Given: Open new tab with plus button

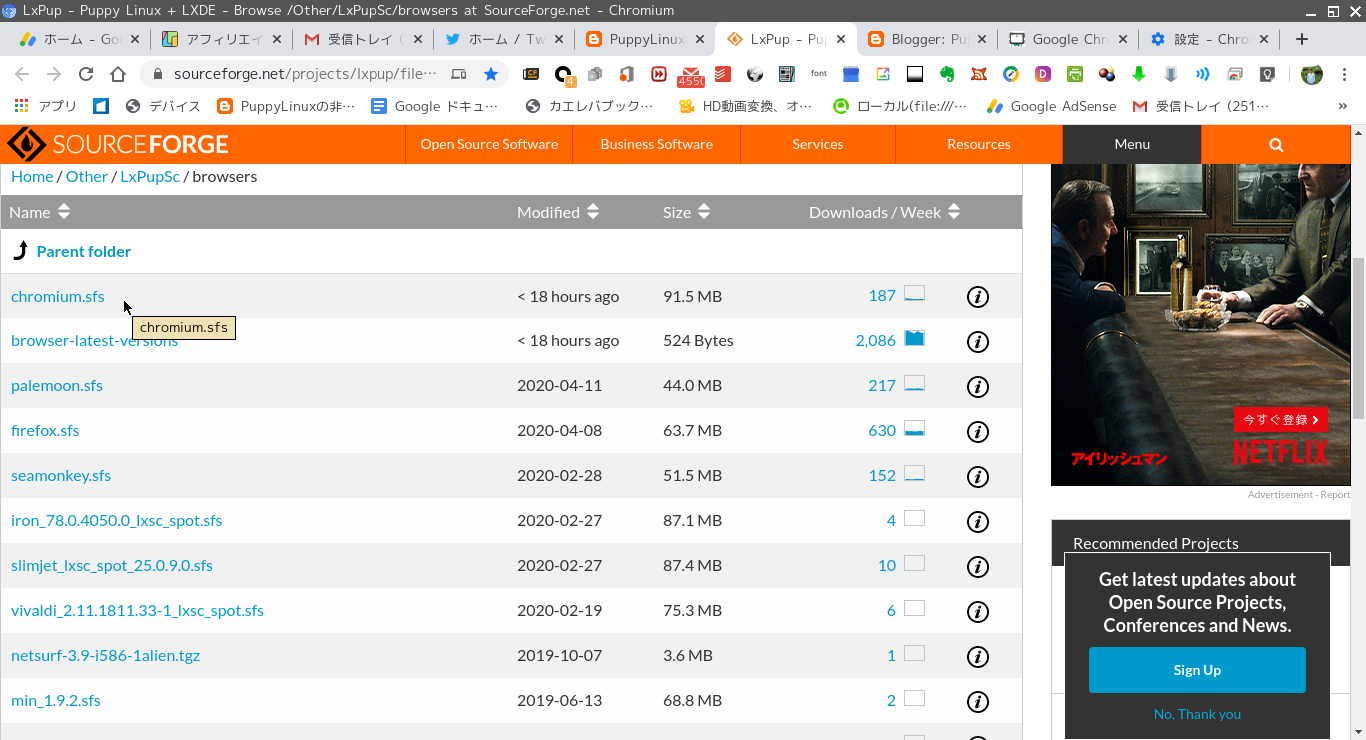Looking at the screenshot, I should click(x=1301, y=39).
